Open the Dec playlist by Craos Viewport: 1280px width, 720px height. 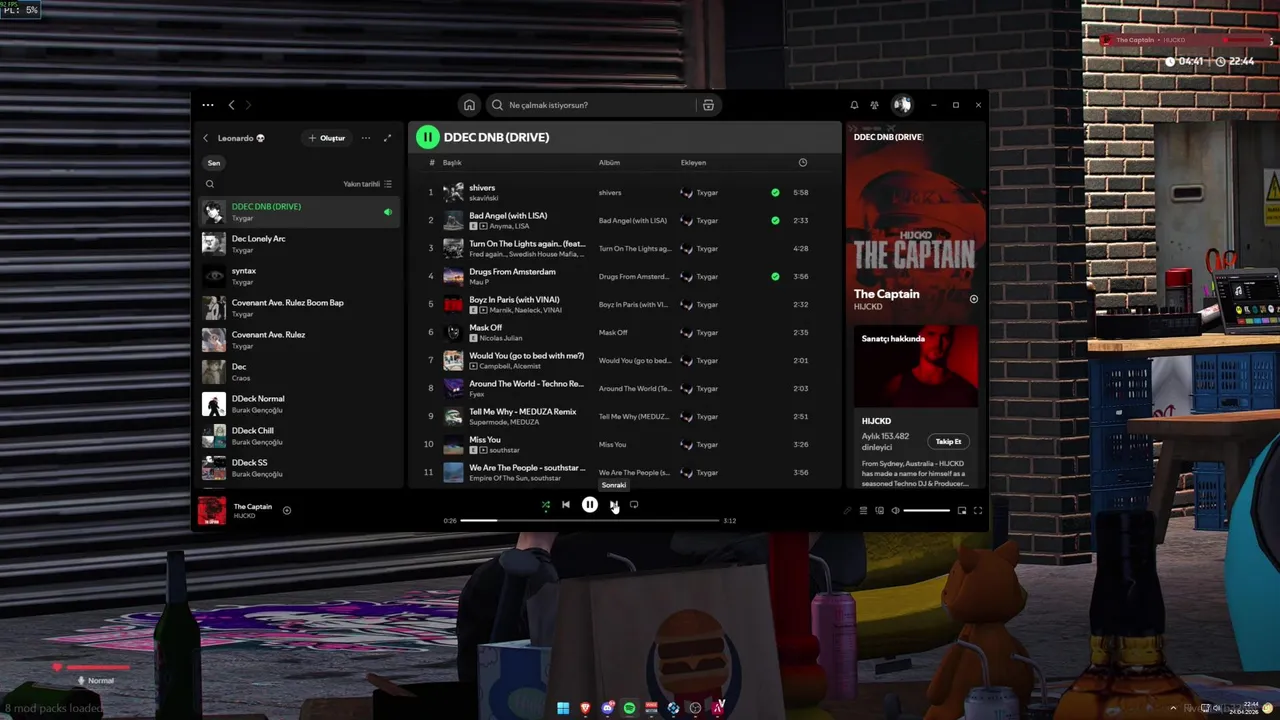[299, 372]
